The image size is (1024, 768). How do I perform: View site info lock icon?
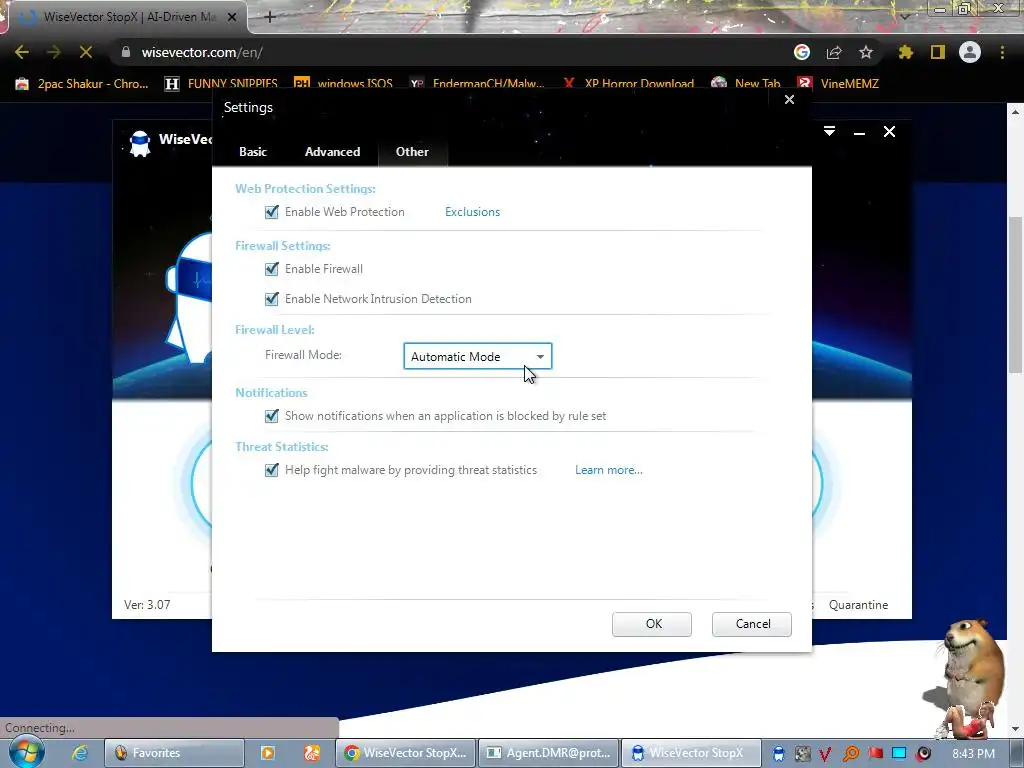(x=126, y=52)
